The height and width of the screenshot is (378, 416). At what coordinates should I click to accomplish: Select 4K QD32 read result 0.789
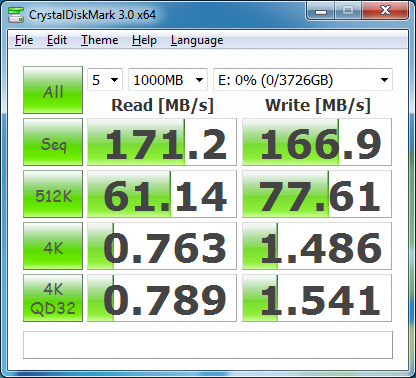[162, 298]
